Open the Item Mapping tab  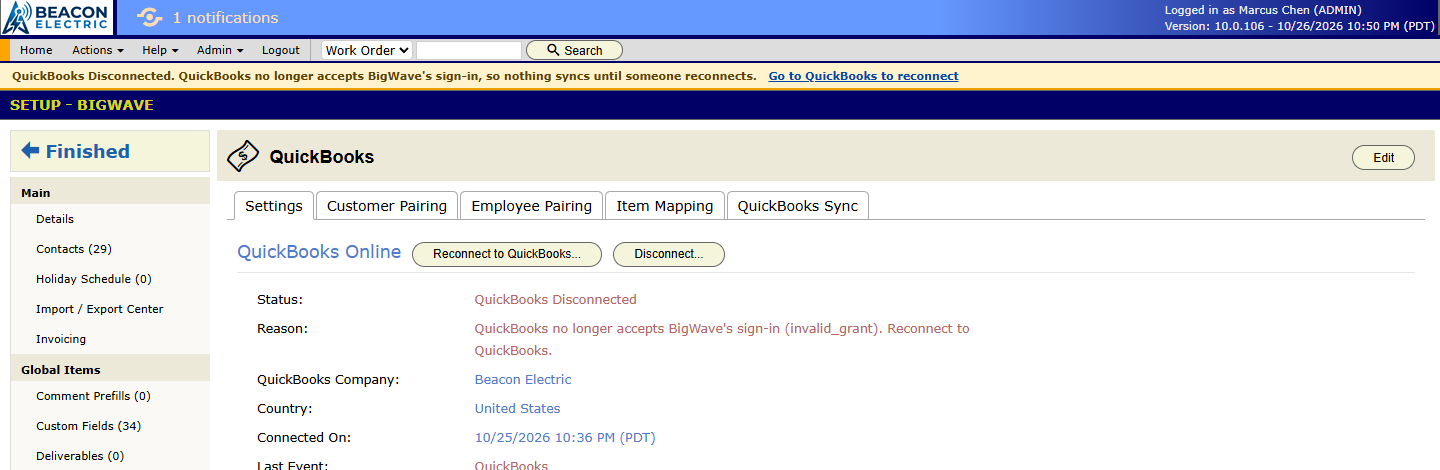tap(665, 206)
